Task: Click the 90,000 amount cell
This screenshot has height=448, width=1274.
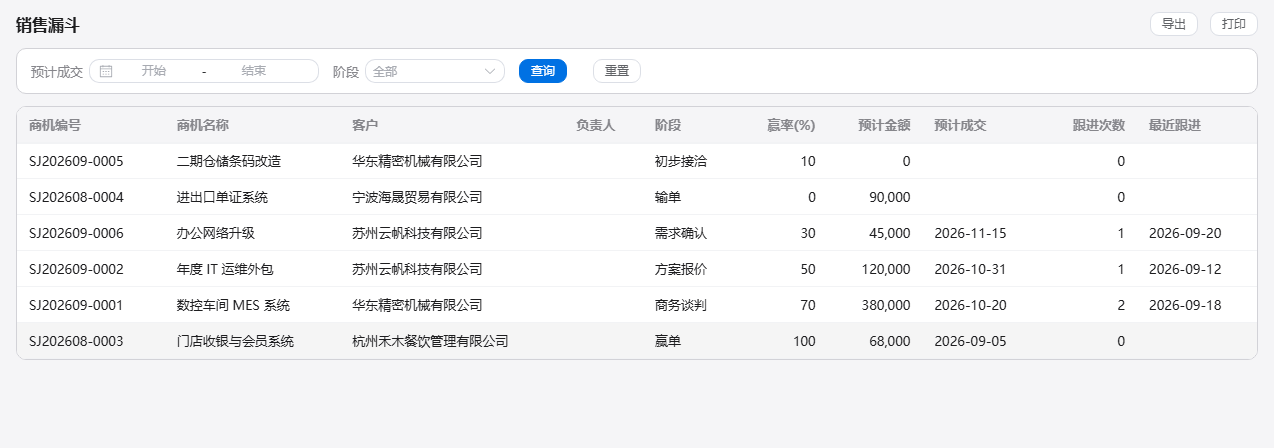Action: [x=891, y=197]
